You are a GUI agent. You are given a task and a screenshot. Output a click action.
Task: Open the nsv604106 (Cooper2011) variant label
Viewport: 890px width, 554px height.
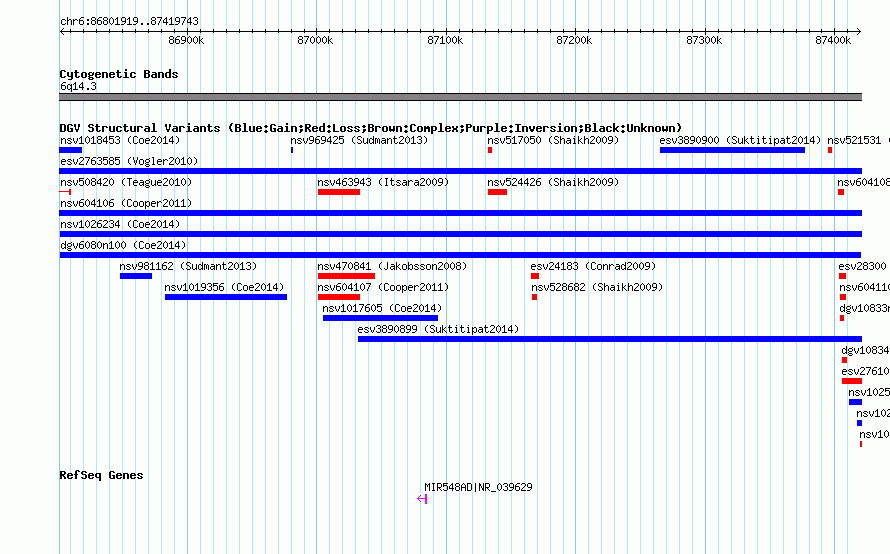coord(126,203)
